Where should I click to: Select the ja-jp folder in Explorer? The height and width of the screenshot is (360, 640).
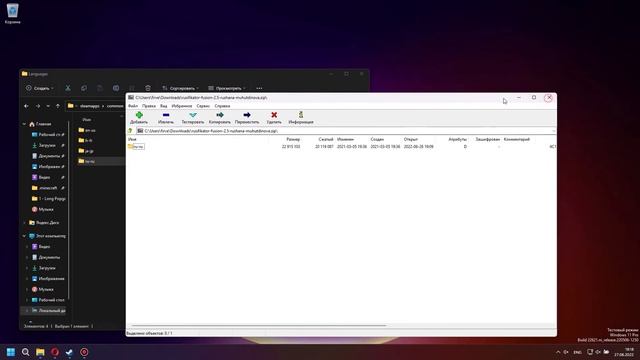[86, 151]
